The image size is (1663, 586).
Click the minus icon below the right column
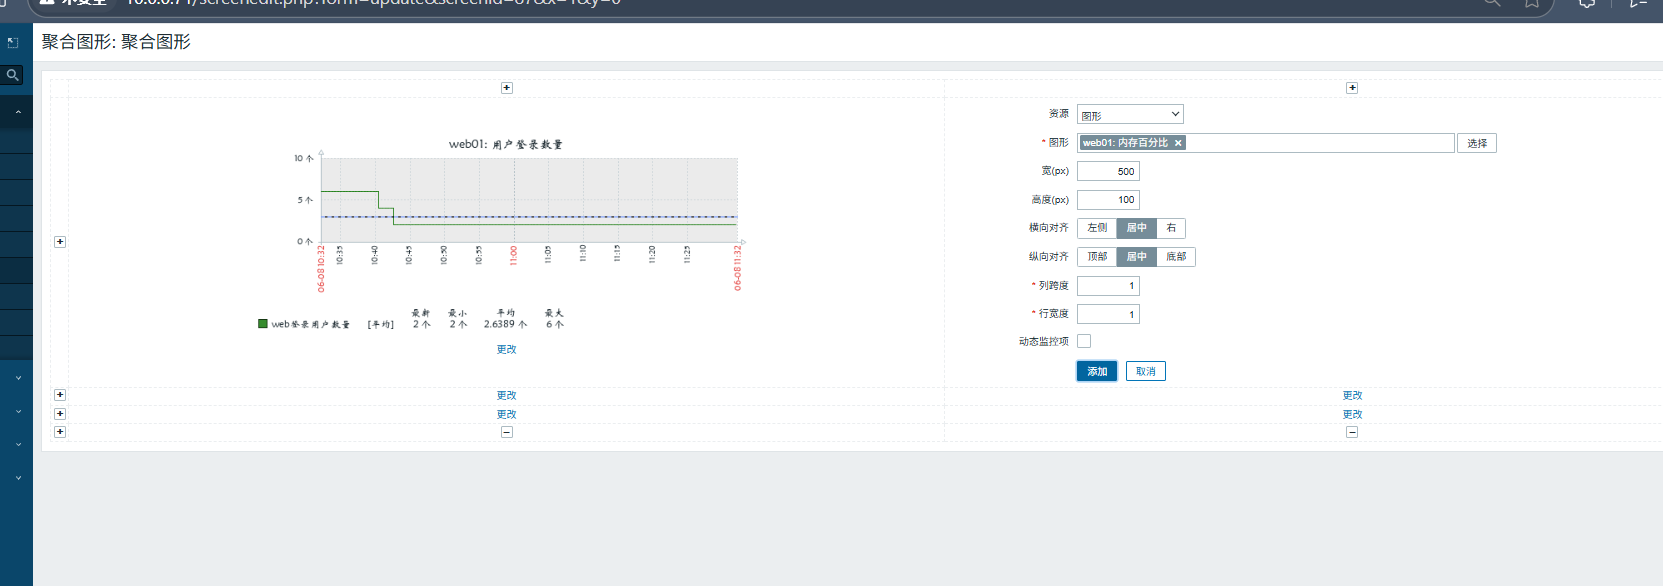[1352, 432]
